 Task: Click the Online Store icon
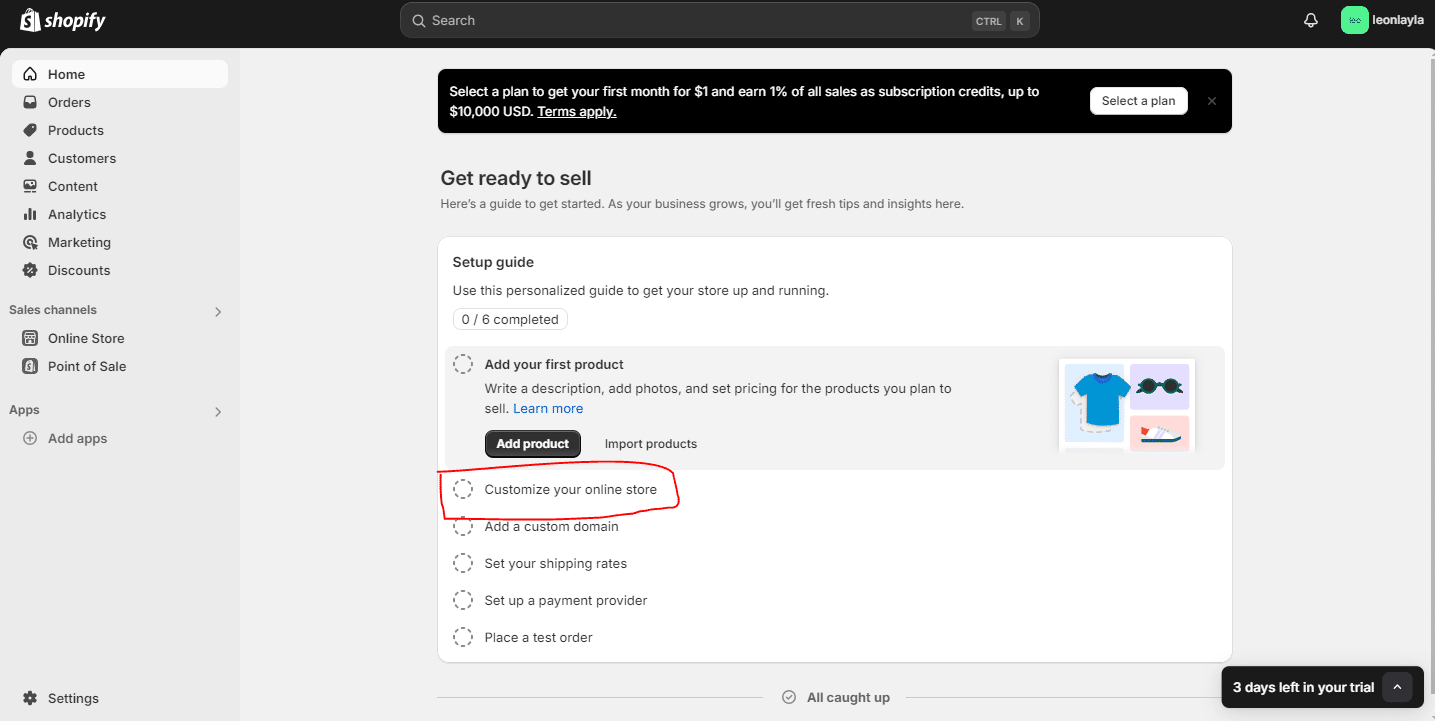tap(30, 338)
